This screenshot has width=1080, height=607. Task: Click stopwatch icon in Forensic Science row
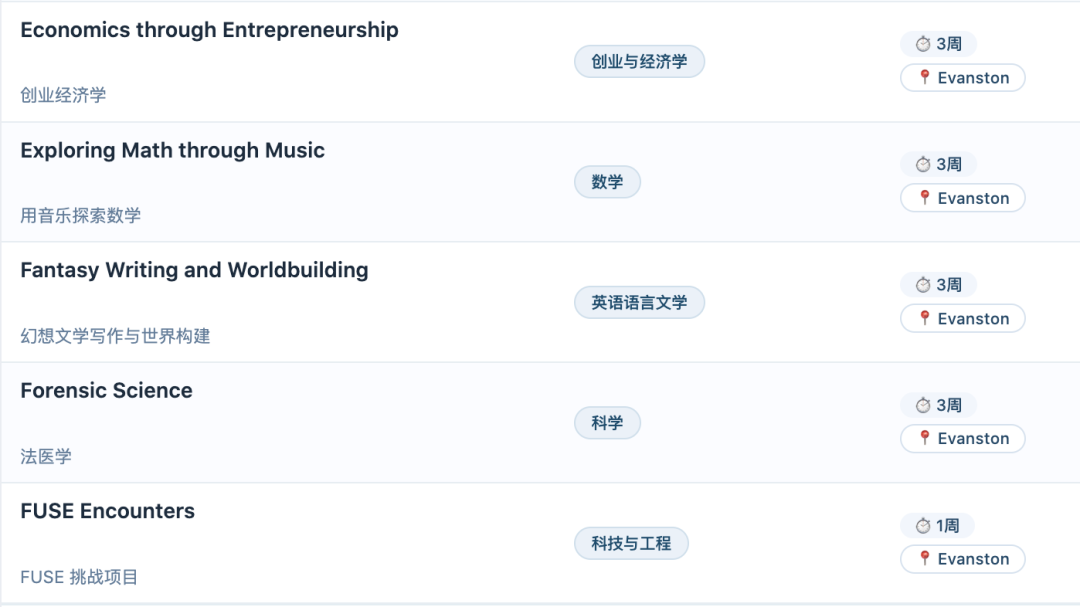tap(923, 405)
